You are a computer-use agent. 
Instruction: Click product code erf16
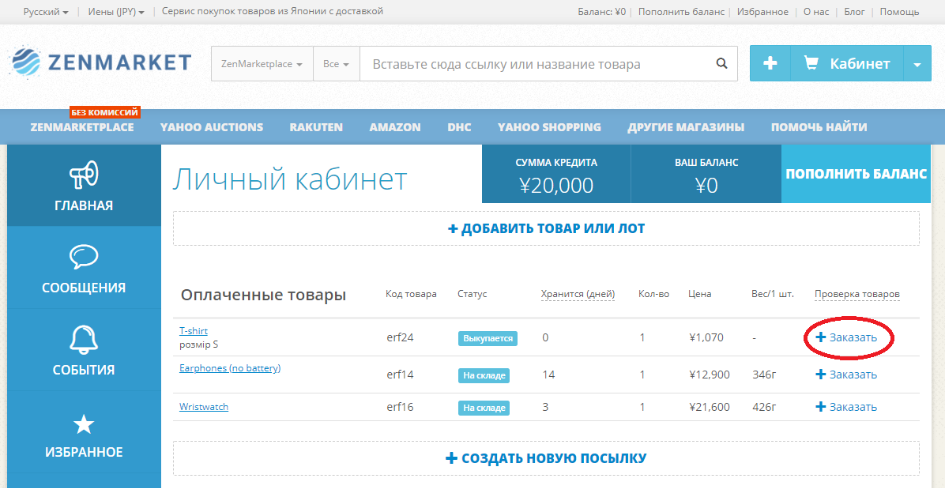(x=400, y=407)
